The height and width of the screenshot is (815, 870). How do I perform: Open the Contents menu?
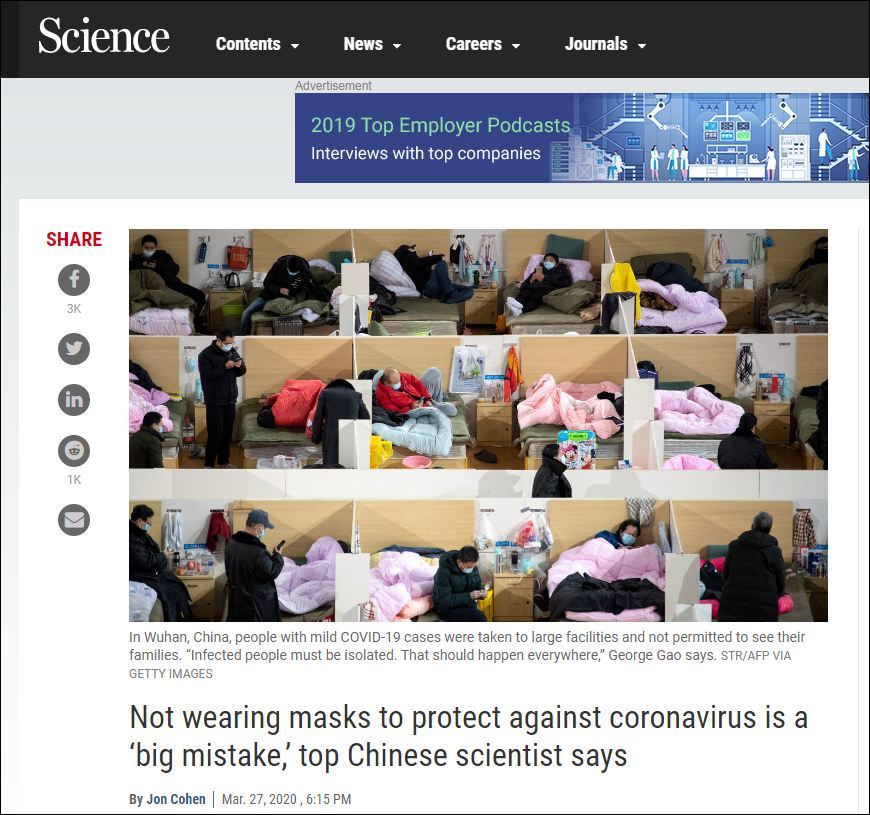pos(248,44)
